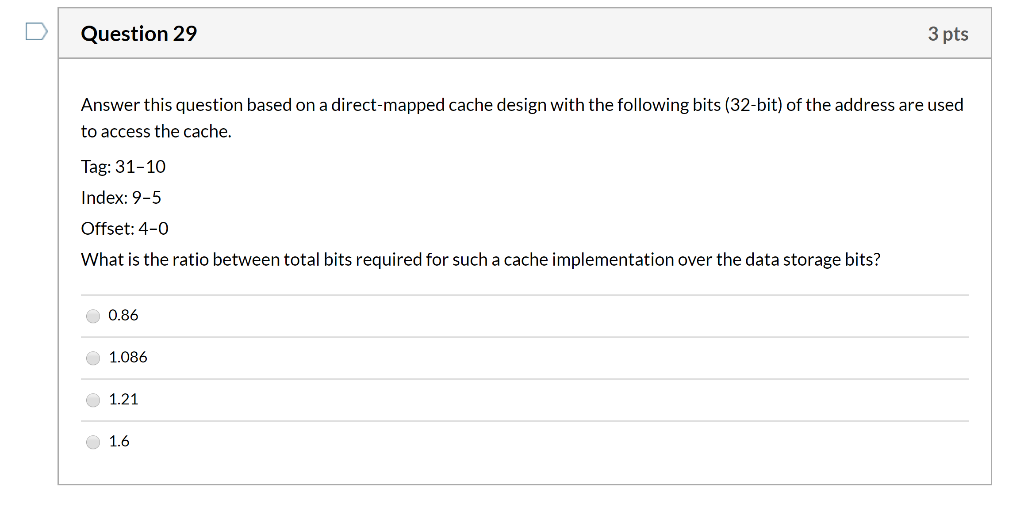Click the Question 29 heading
Viewport: 1024px width, 507px height.
[138, 34]
